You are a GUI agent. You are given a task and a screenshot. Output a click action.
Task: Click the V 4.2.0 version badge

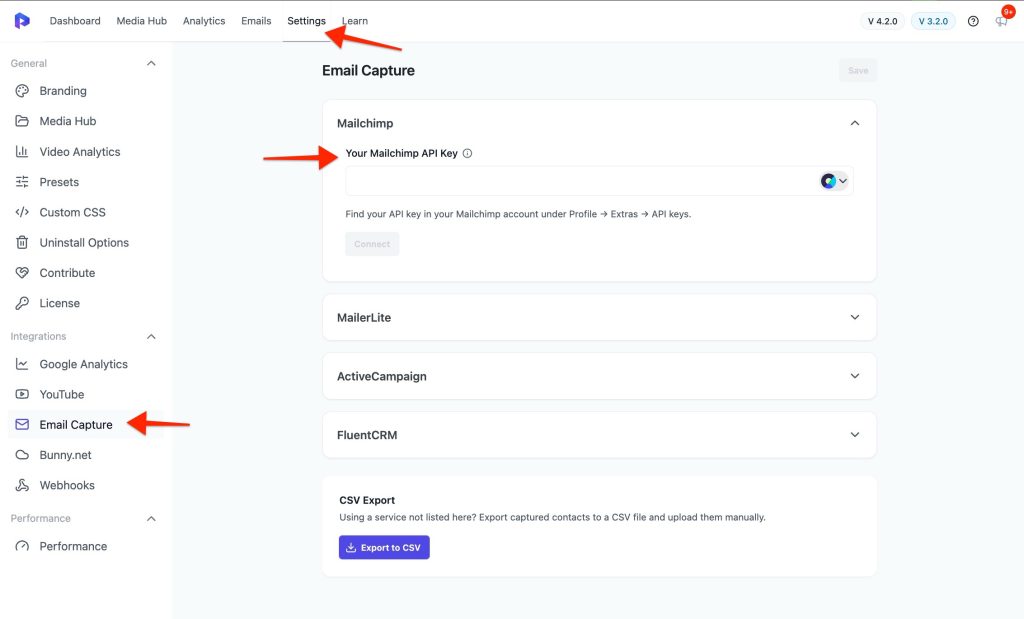(x=882, y=21)
